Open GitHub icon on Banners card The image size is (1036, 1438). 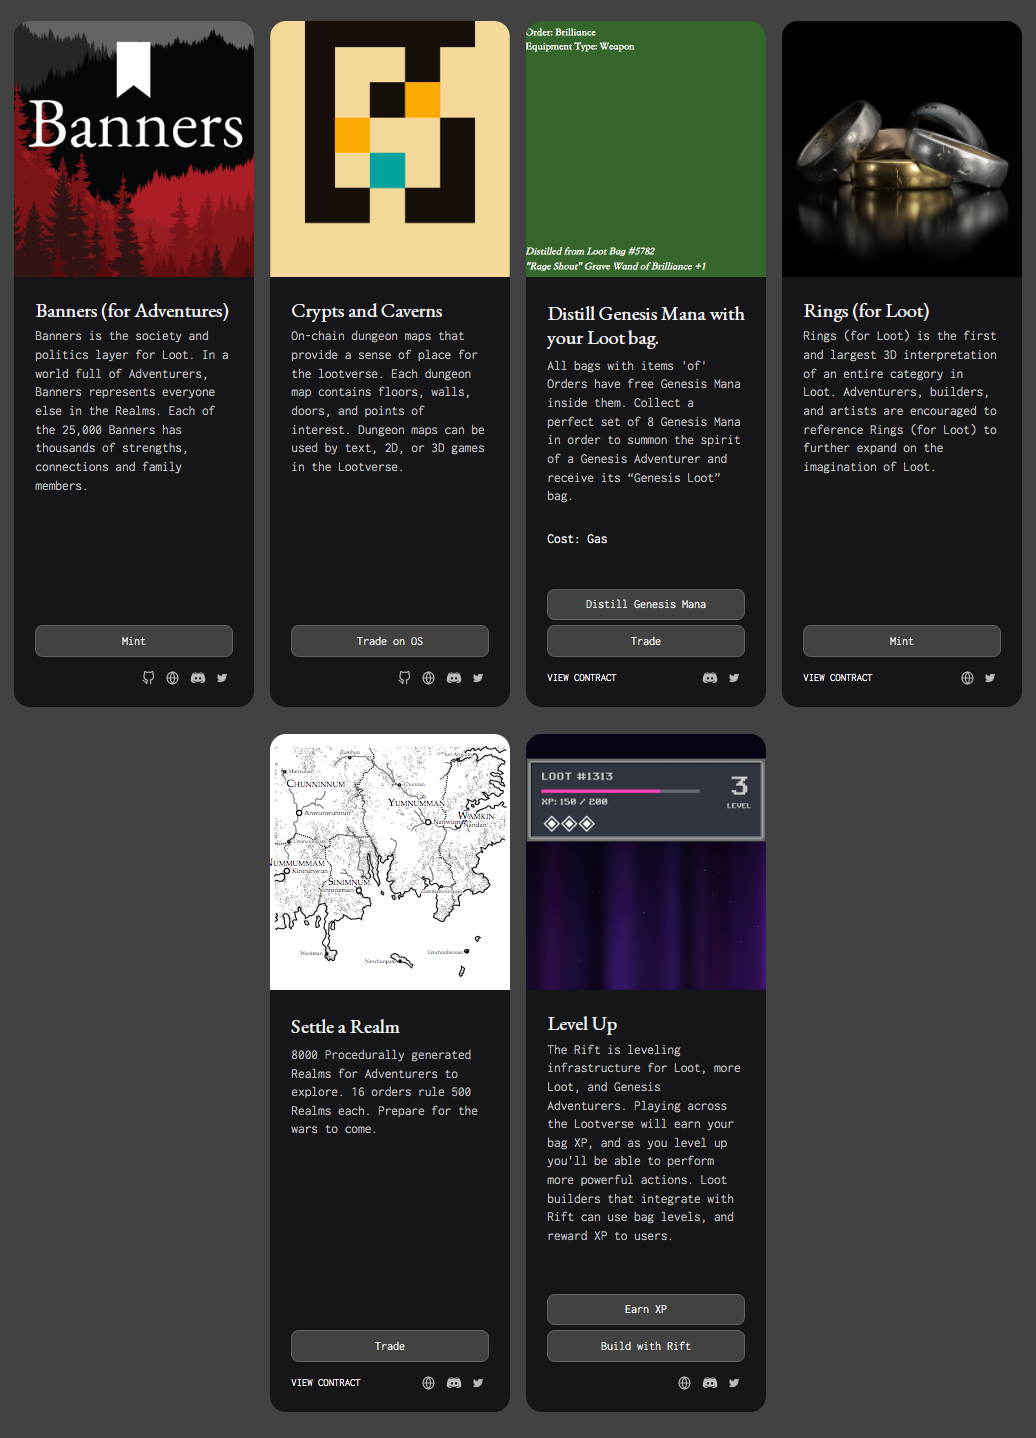(x=148, y=678)
